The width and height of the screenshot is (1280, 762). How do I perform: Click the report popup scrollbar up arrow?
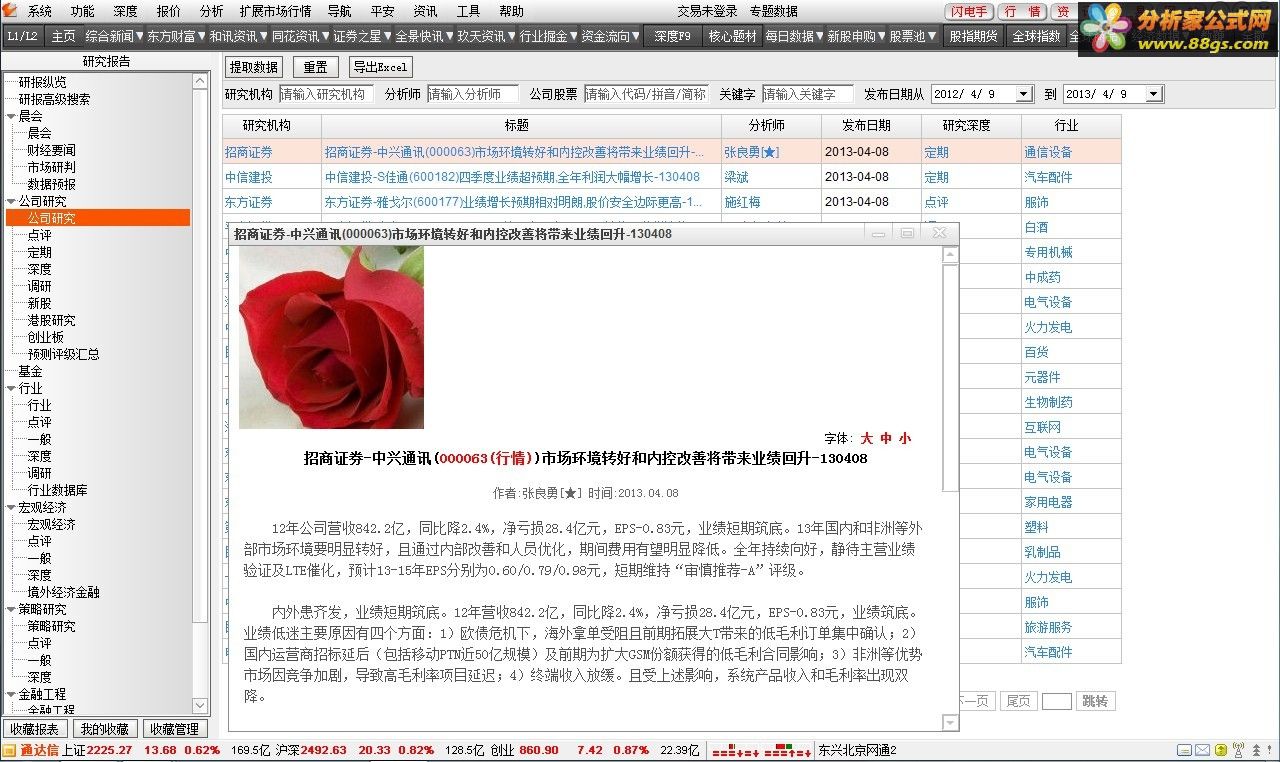pyautogui.click(x=950, y=254)
